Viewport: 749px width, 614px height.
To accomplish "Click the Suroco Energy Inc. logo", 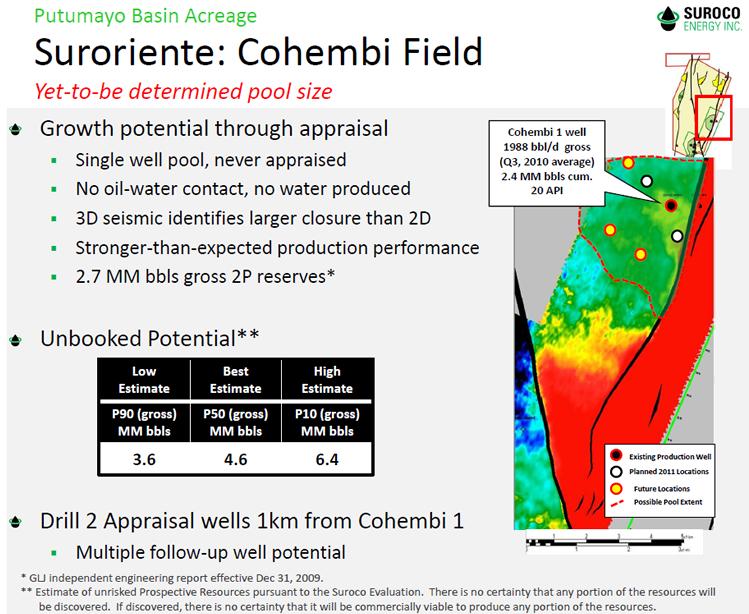I will tap(699, 19).
